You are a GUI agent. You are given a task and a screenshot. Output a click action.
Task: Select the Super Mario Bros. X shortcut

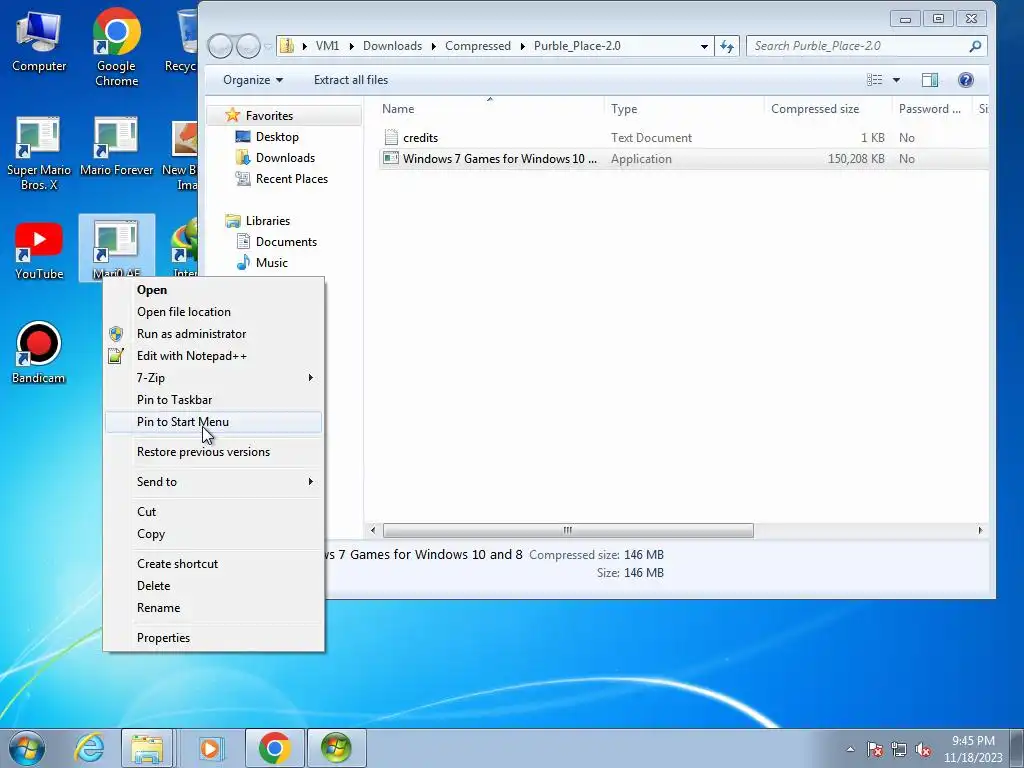pyautogui.click(x=39, y=154)
